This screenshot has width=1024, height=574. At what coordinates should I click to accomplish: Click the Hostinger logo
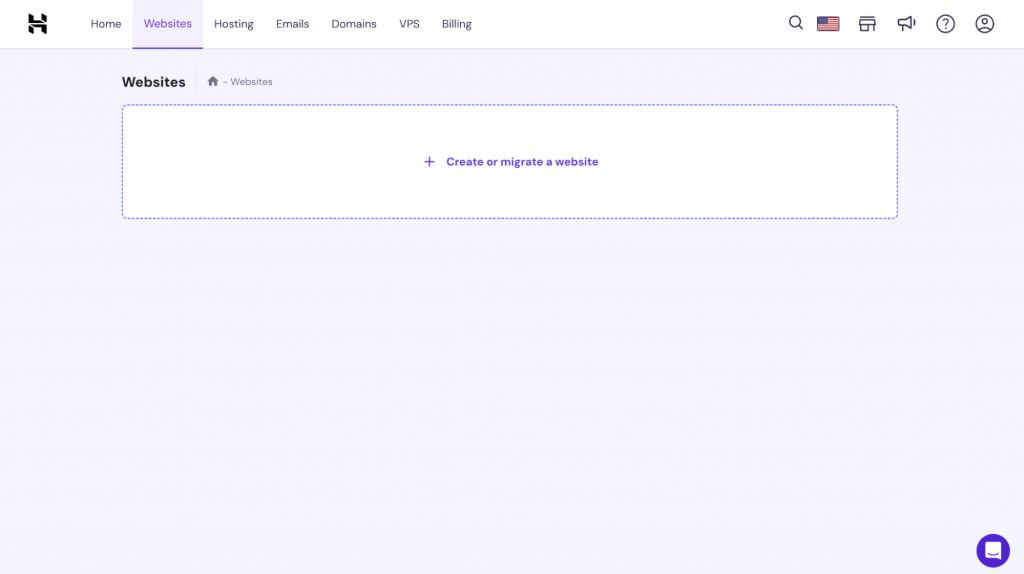tap(37, 24)
